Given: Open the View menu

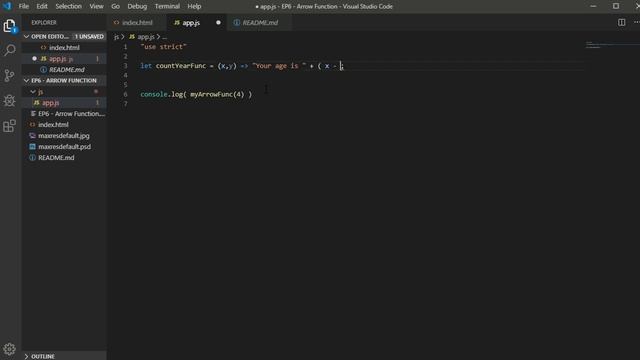Looking at the screenshot, I should [96, 6].
